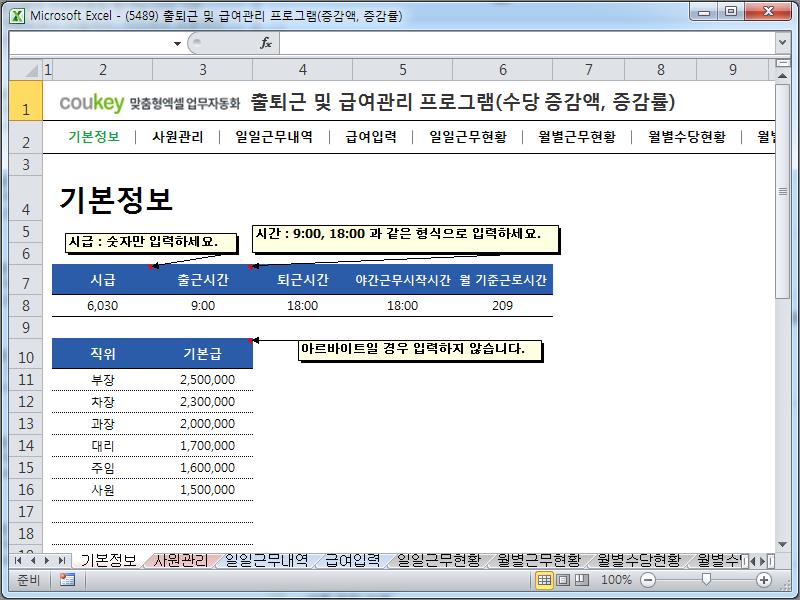The image size is (800, 600).
Task: Jump to the first sheet tab with the arrow
Action: pos(18,560)
